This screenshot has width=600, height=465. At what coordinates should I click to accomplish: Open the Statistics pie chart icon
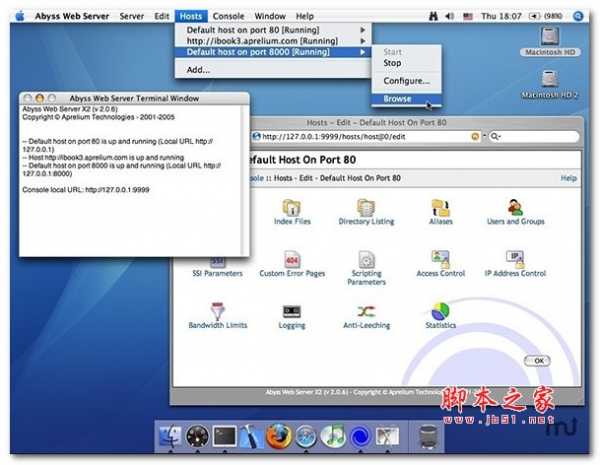click(x=440, y=312)
